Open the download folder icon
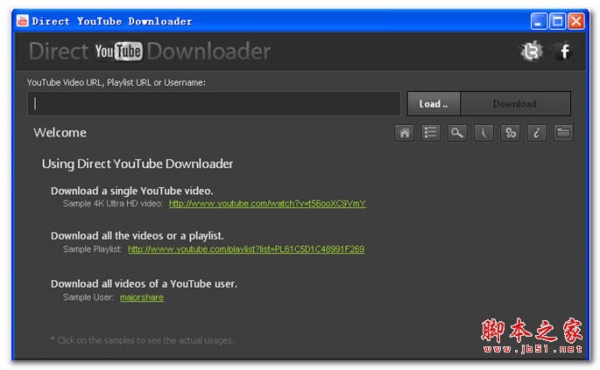 click(x=563, y=133)
